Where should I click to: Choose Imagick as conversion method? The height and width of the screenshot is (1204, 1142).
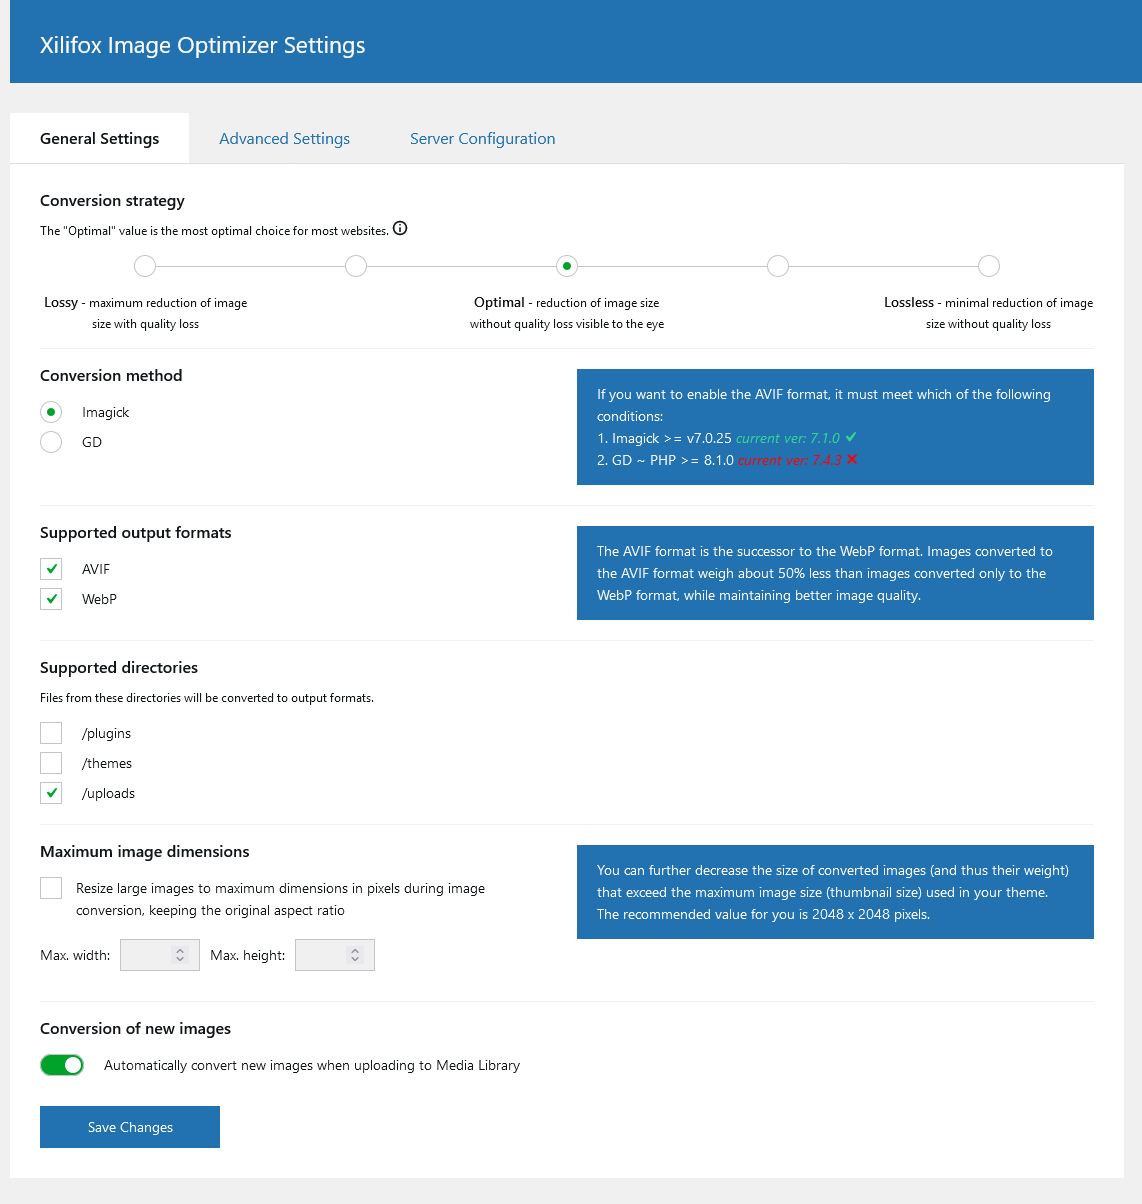(51, 412)
